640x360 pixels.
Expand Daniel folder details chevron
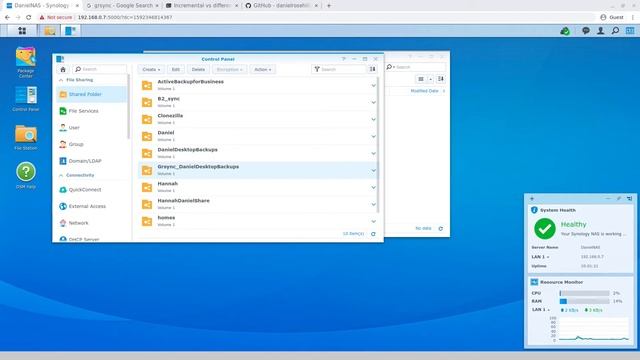(373, 136)
